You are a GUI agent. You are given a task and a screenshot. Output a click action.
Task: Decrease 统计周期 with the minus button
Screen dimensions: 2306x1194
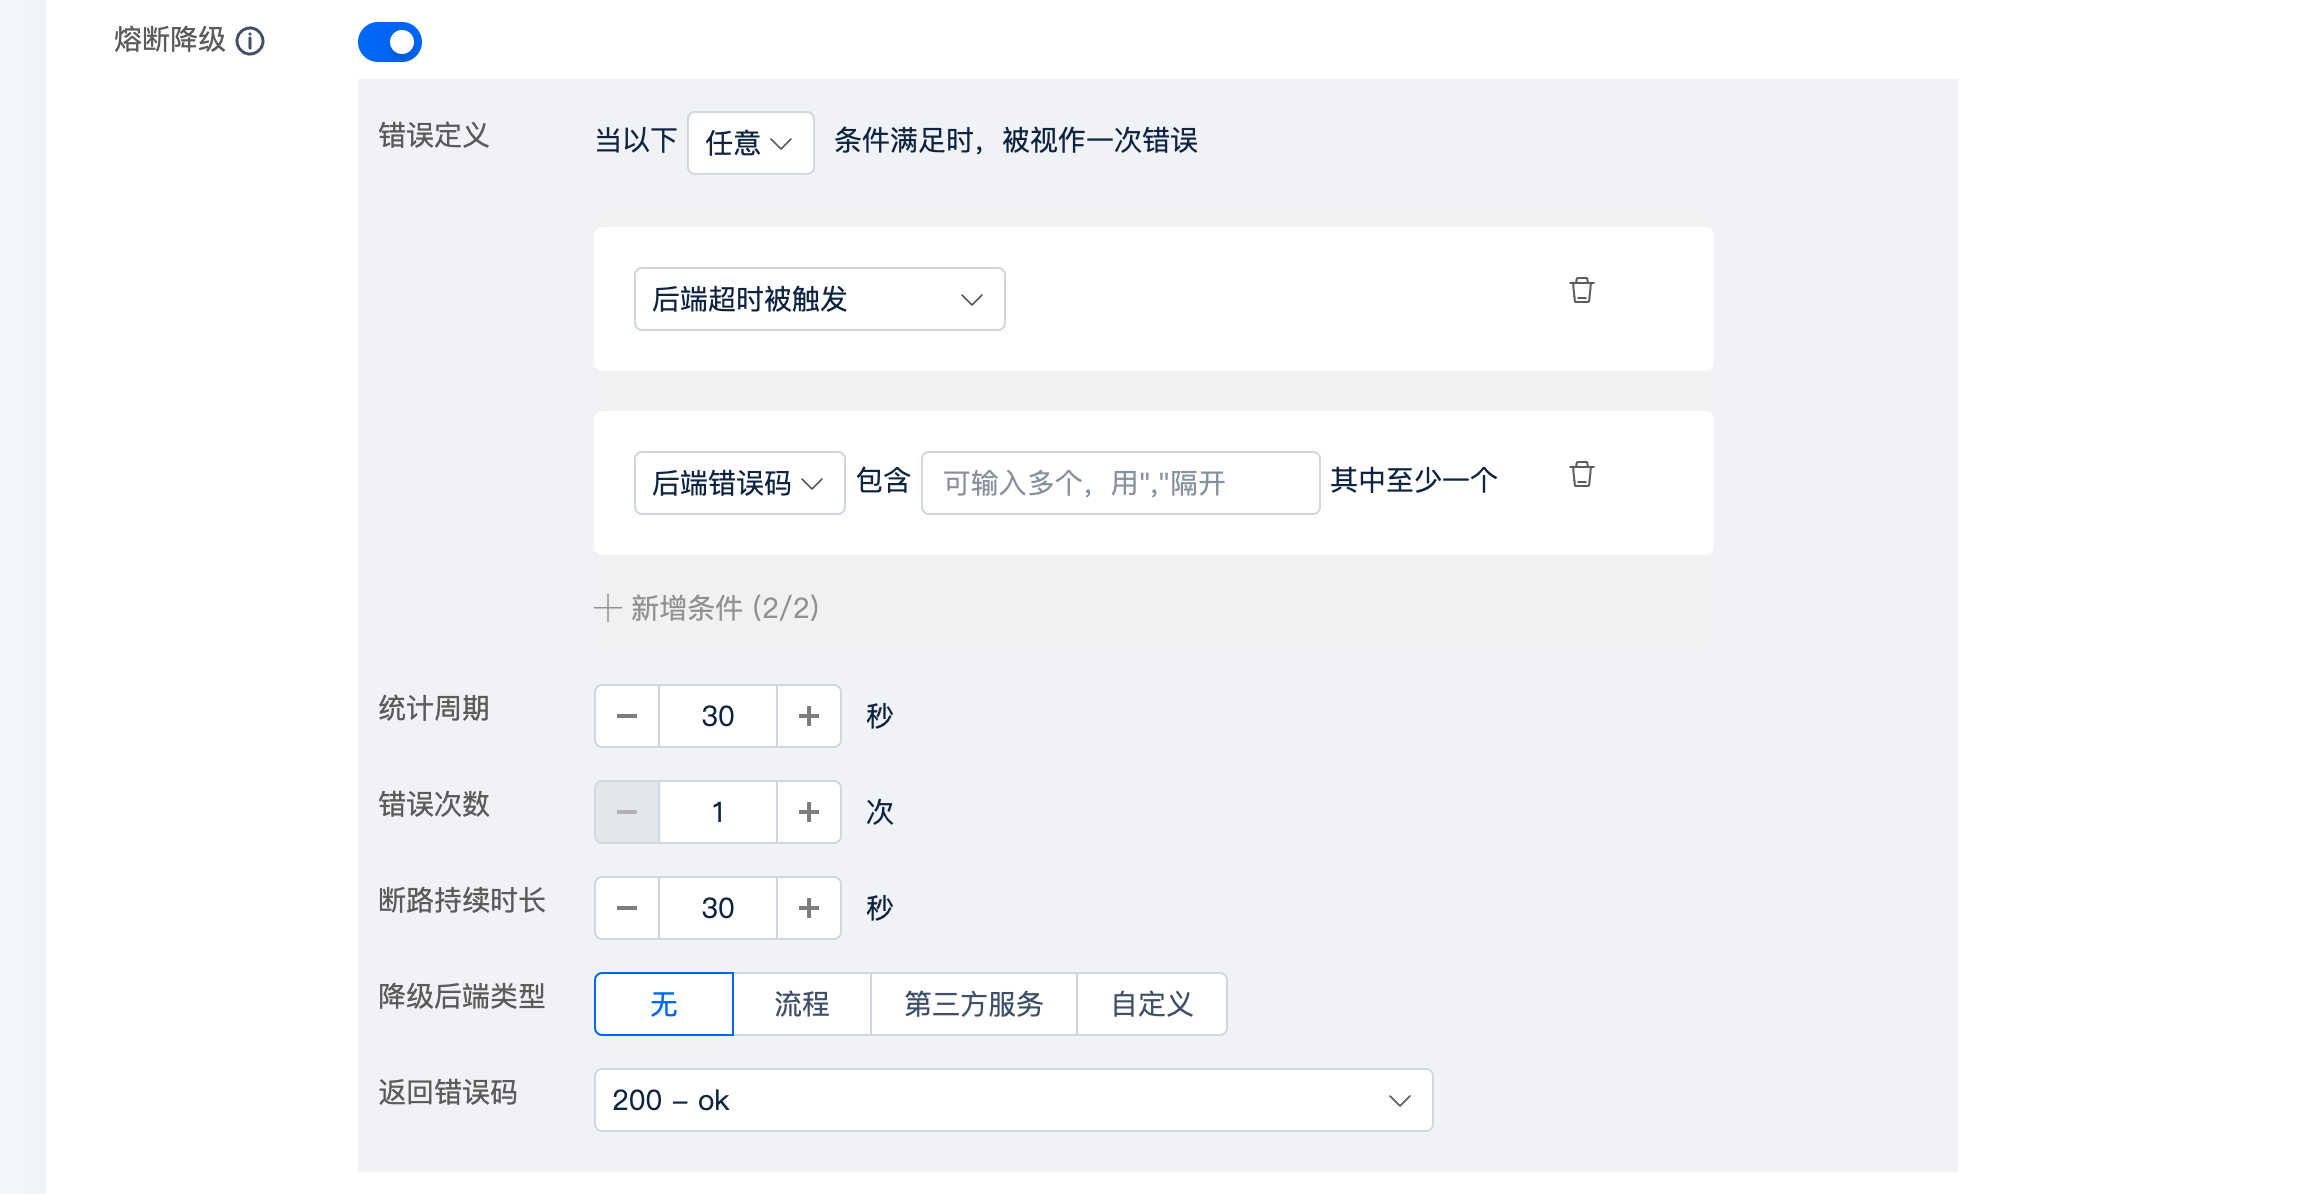click(x=627, y=716)
